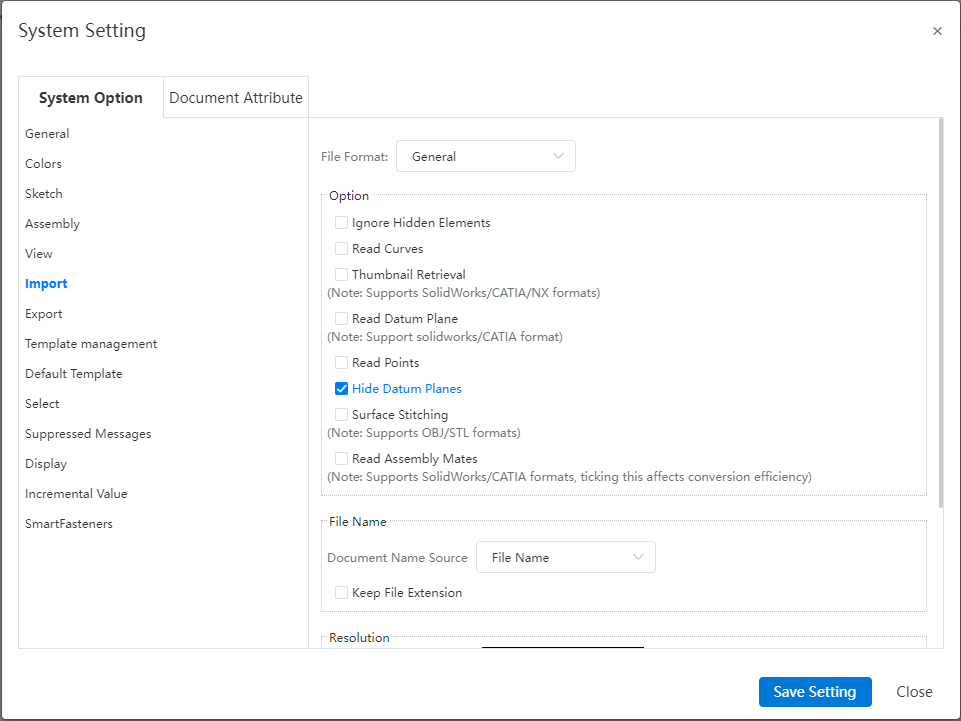Open Incremental Value settings
961x721 pixels.
[76, 494]
